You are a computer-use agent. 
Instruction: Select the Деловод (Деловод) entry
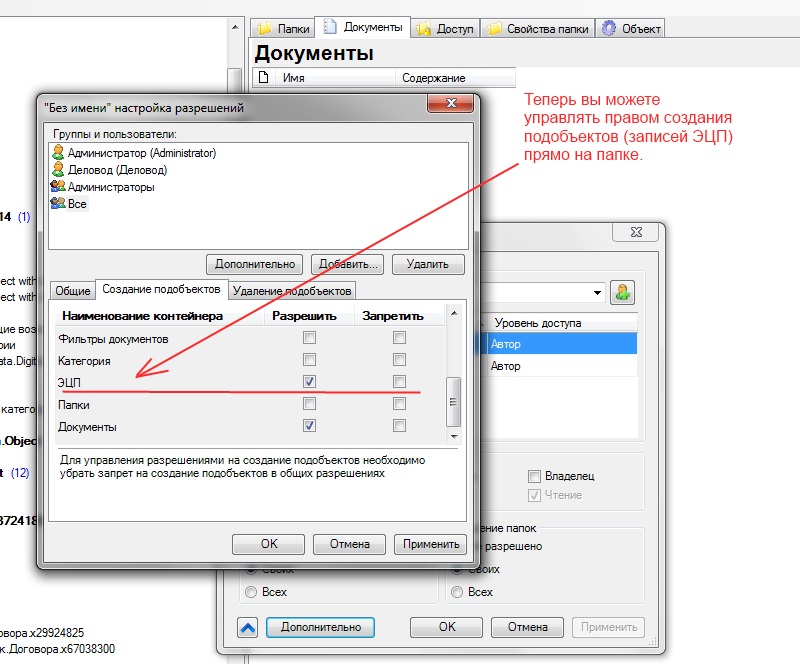click(117, 169)
